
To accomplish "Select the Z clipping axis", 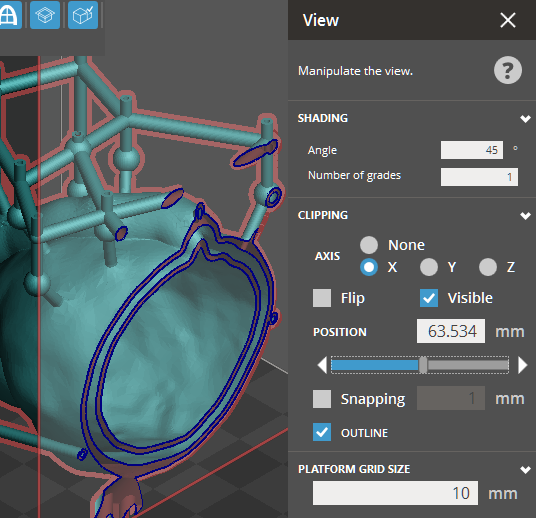I will coord(488,267).
